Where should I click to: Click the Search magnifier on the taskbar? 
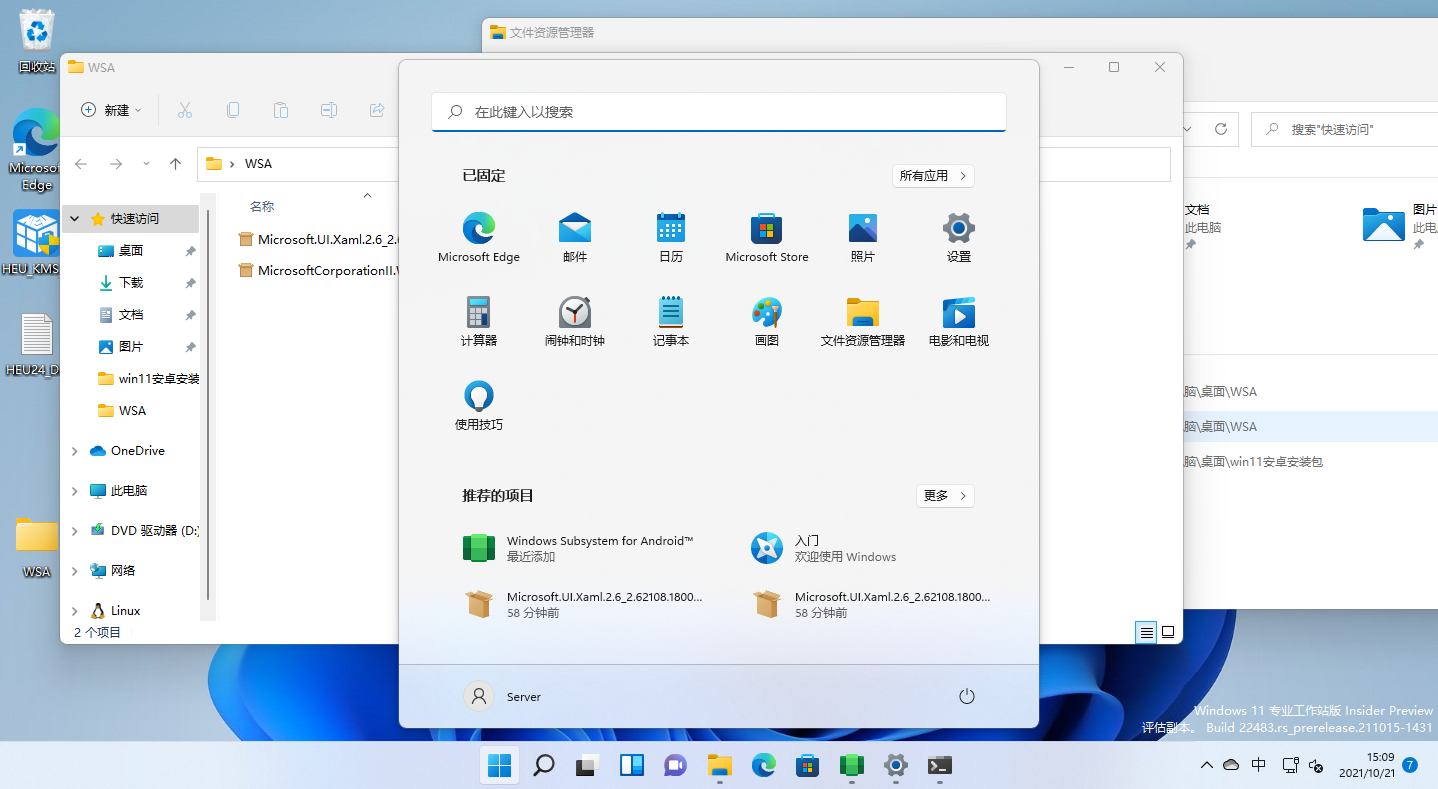pos(543,766)
